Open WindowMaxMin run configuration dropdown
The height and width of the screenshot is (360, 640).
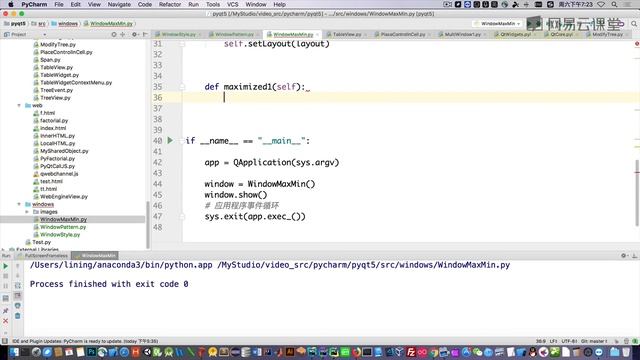pos(497,24)
